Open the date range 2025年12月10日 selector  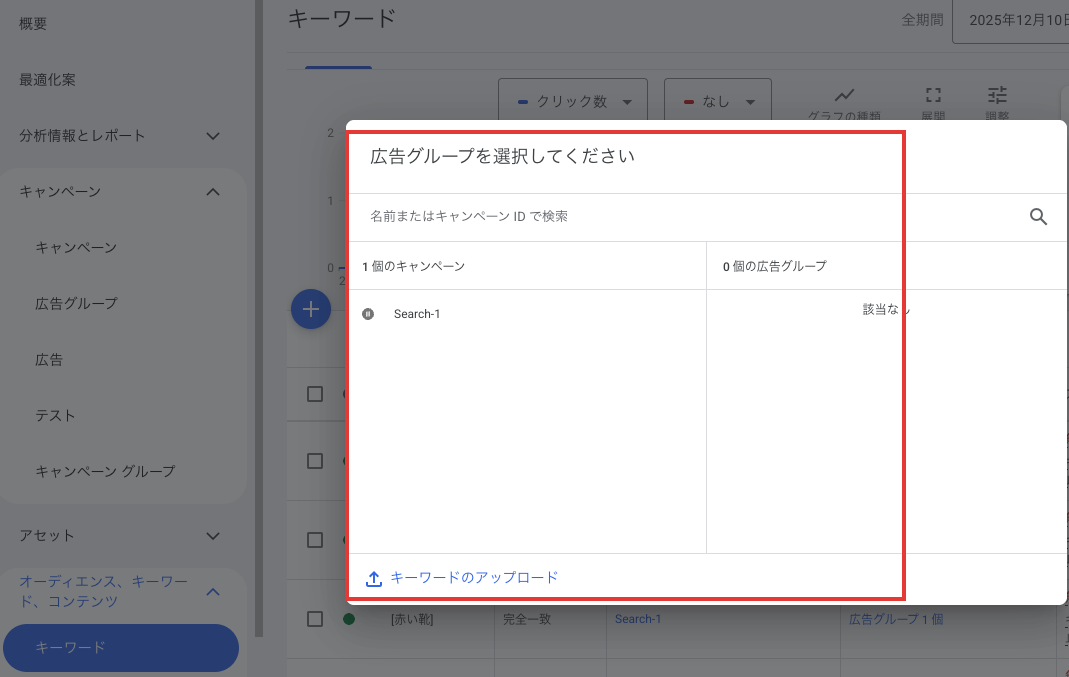click(x=1011, y=20)
